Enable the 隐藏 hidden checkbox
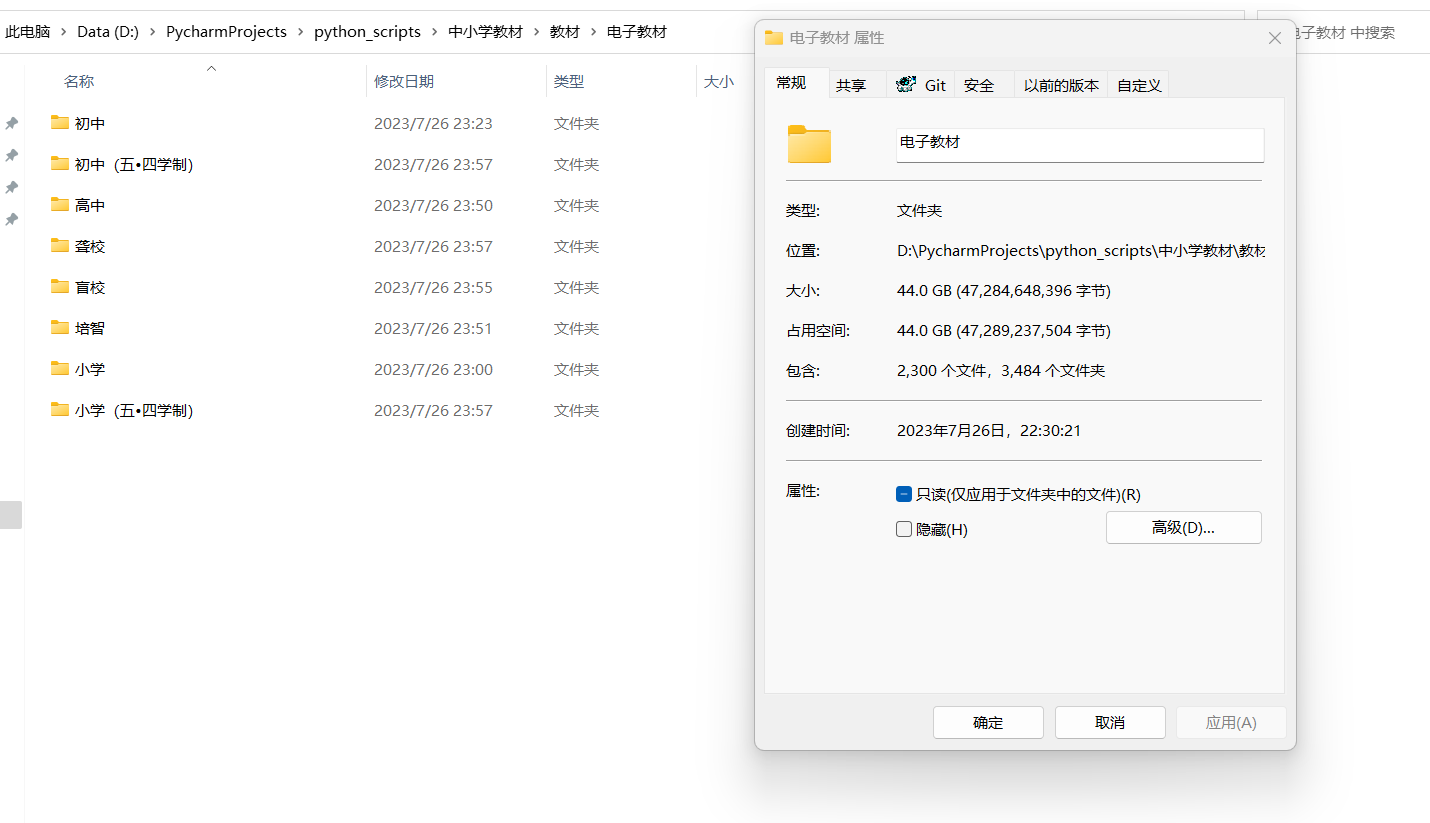 (x=904, y=530)
